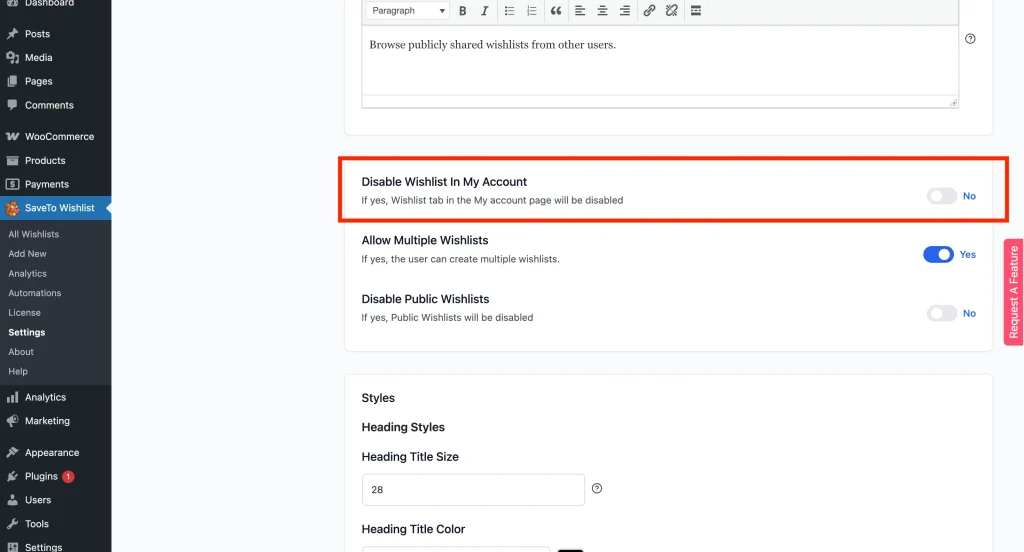Click the Payments dollar icon

pyautogui.click(x=12, y=184)
